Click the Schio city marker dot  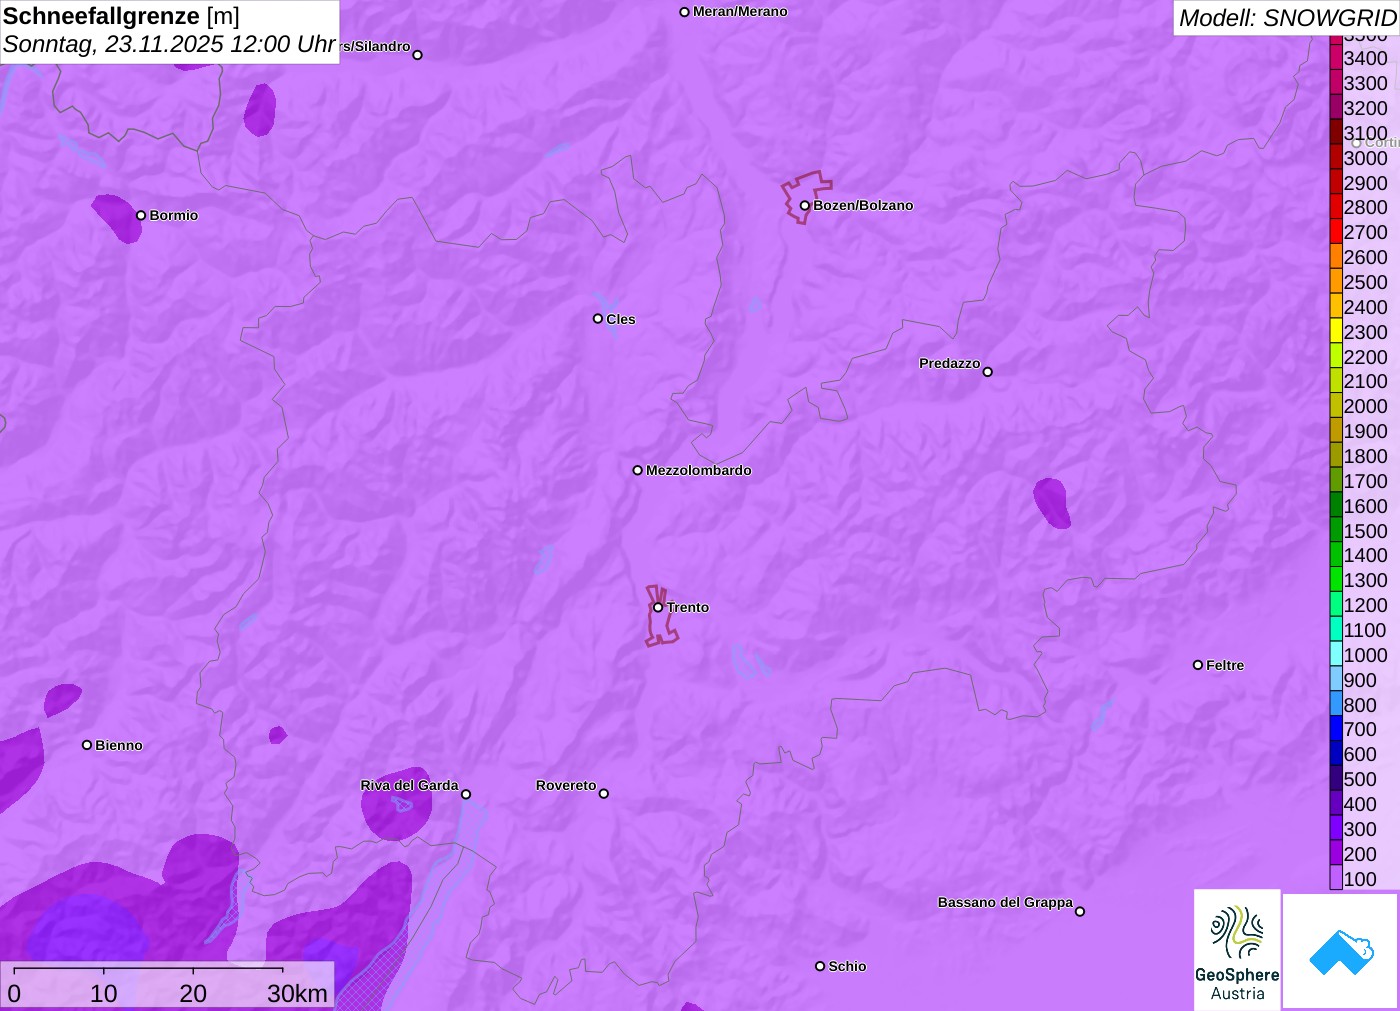point(820,966)
